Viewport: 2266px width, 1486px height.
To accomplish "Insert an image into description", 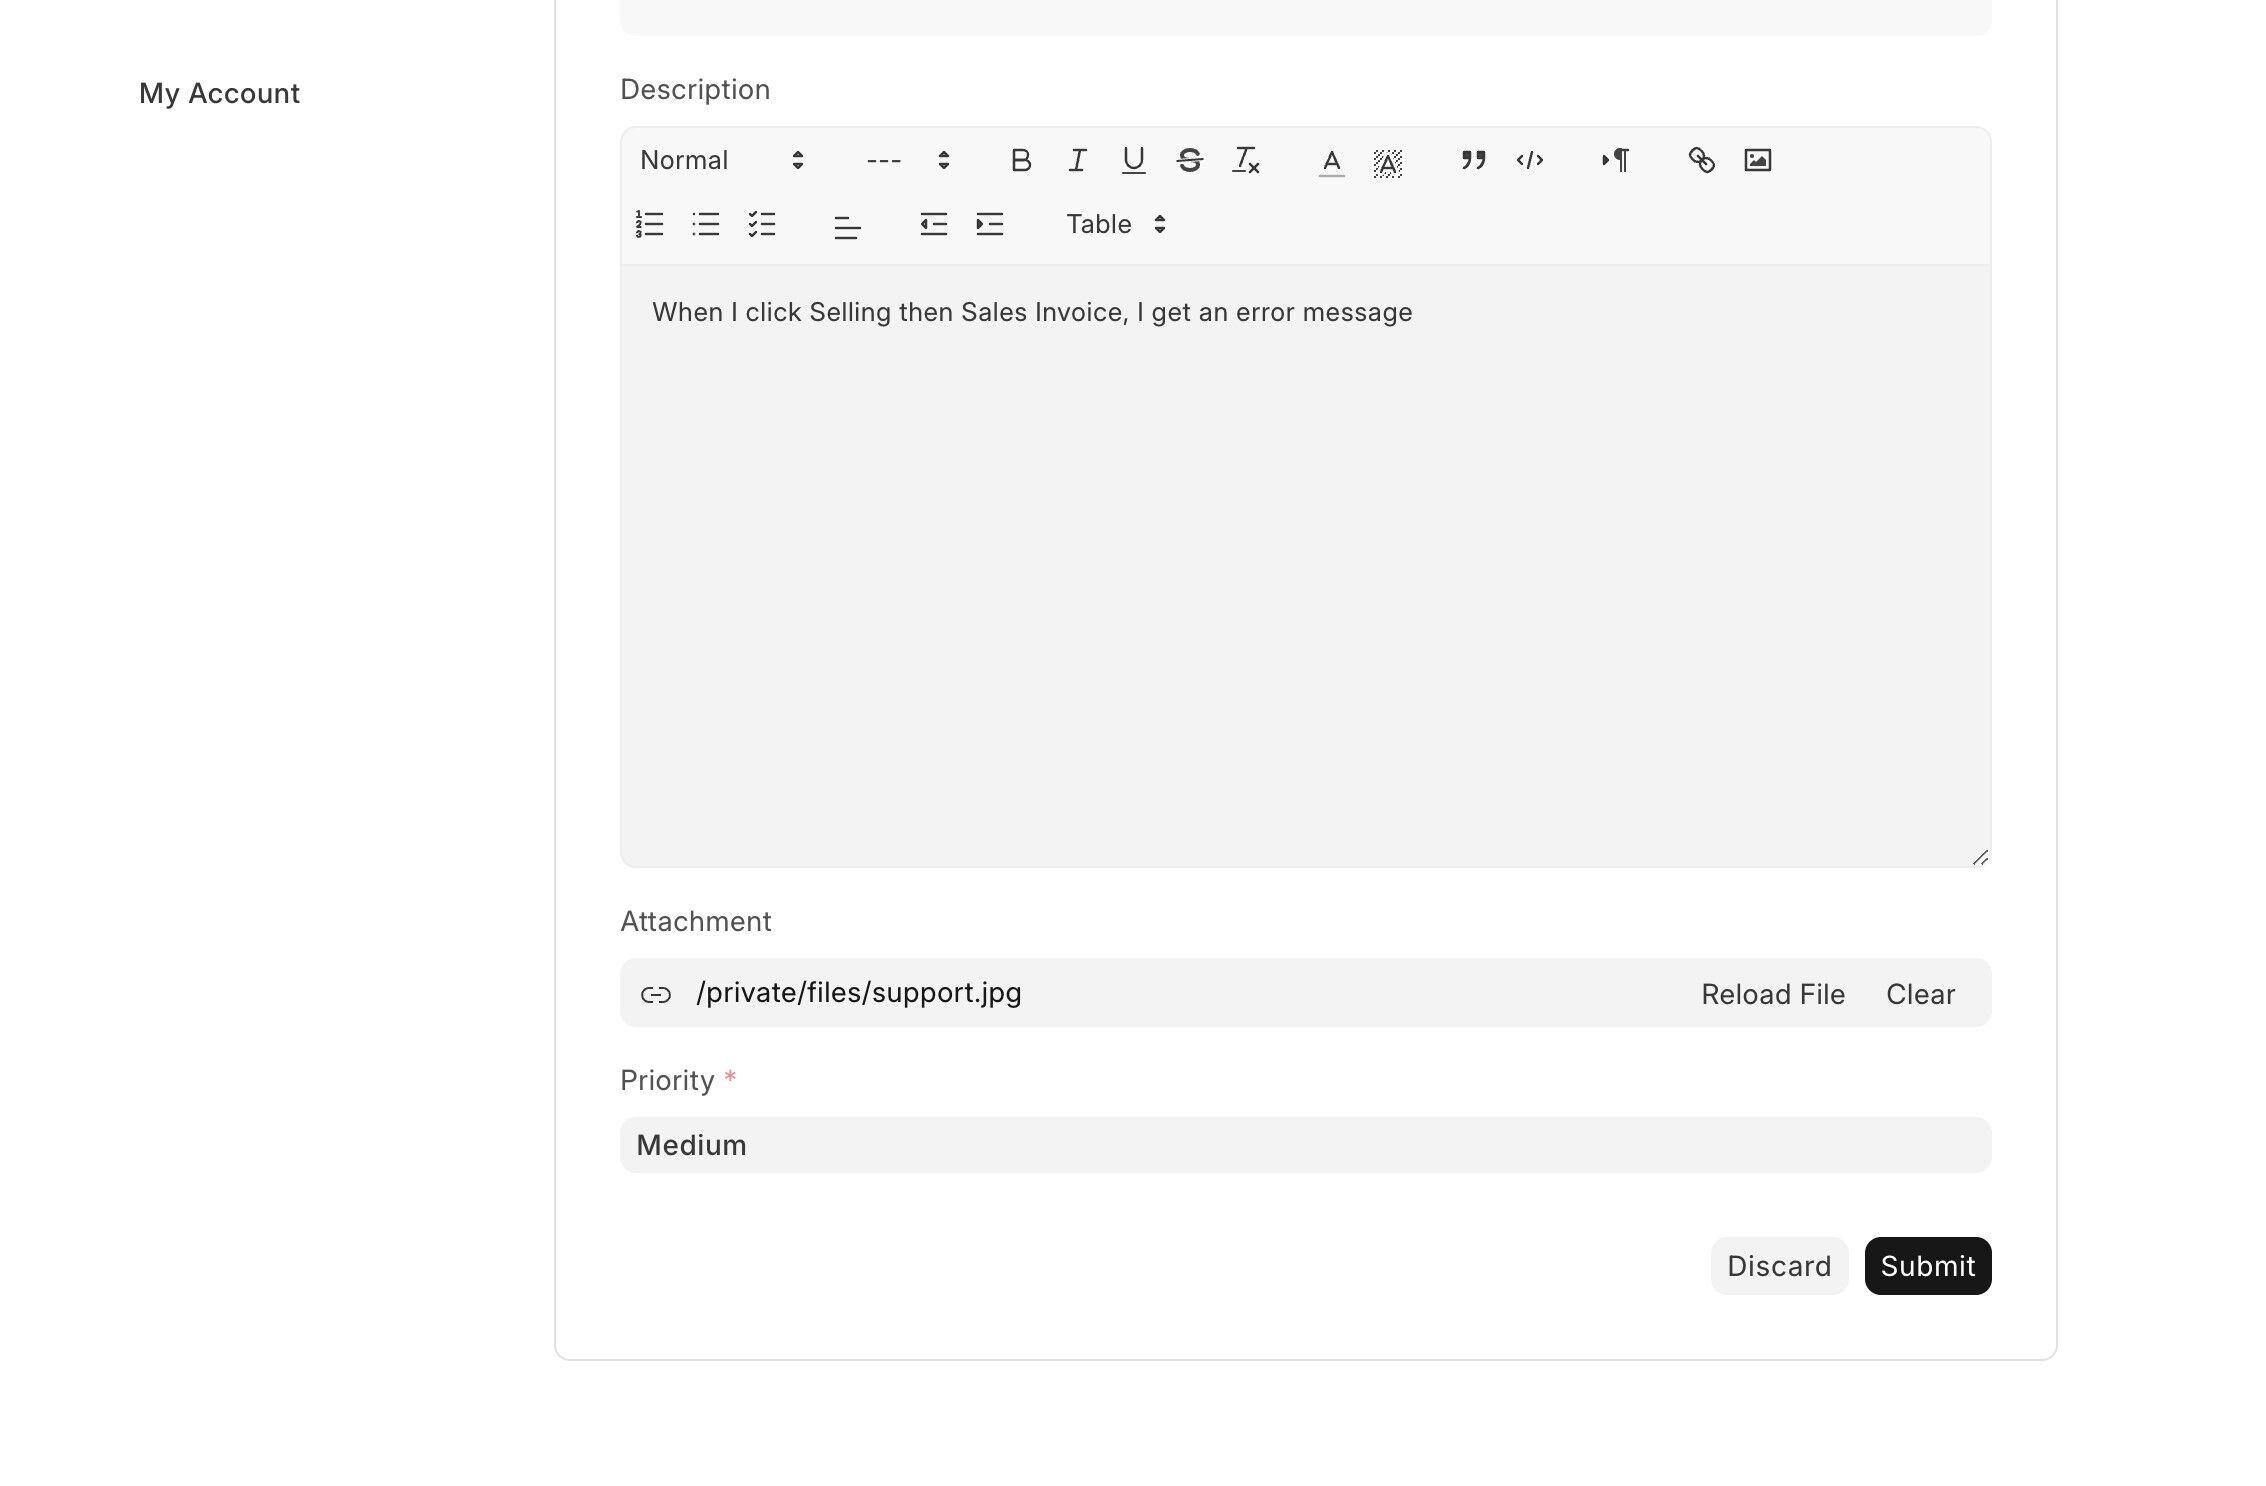I will [1757, 160].
